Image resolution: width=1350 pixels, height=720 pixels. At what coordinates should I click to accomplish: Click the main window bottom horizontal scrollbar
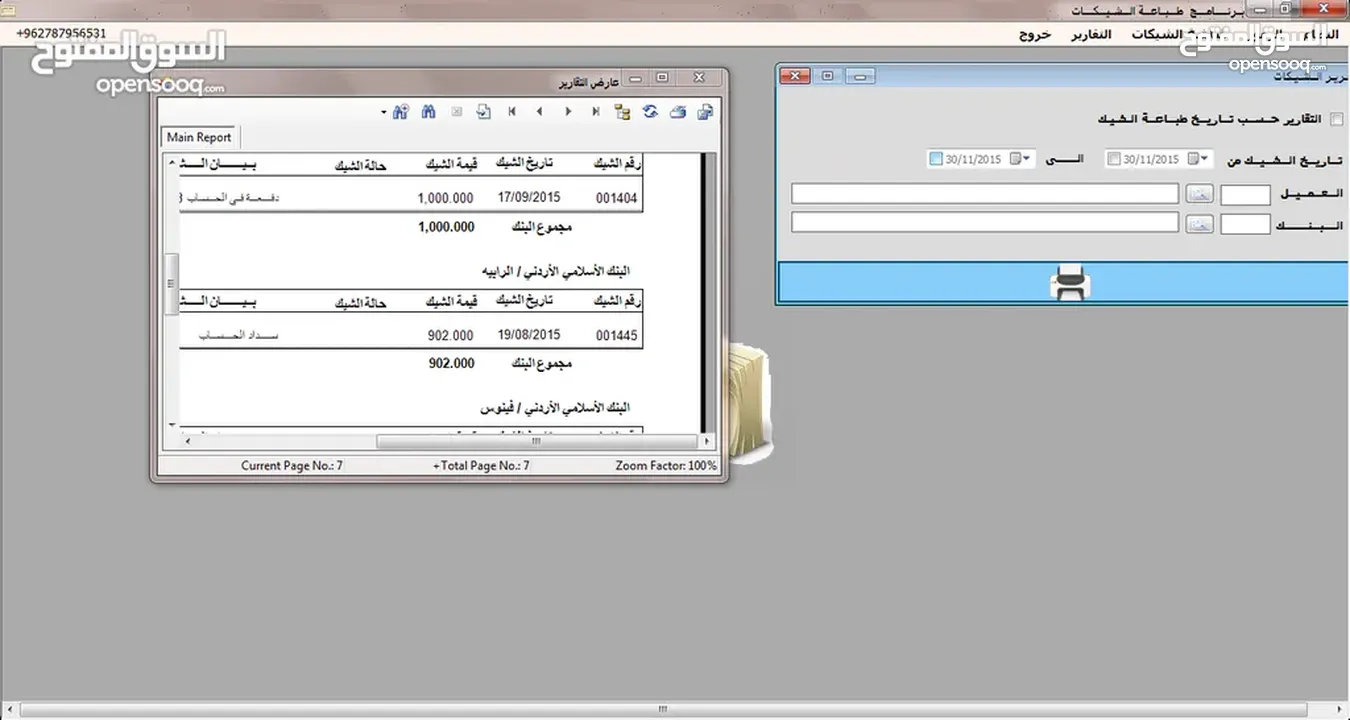(x=663, y=709)
